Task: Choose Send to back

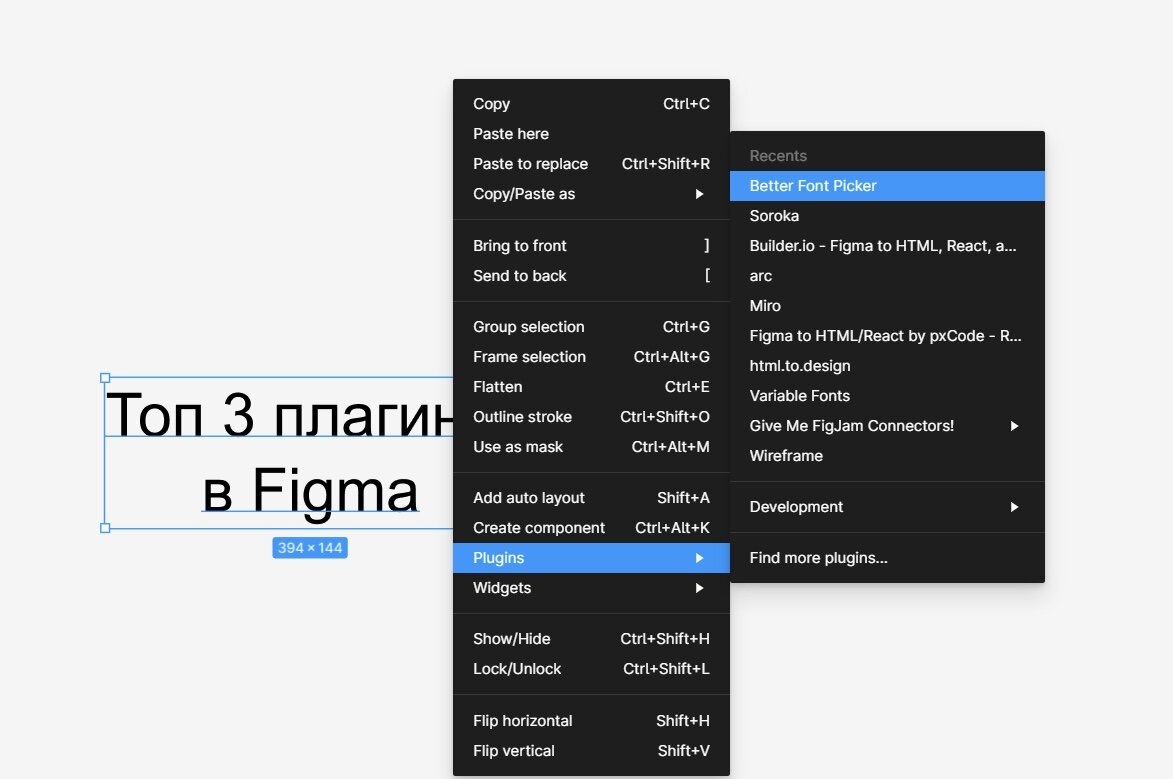Action: pyautogui.click(x=591, y=275)
